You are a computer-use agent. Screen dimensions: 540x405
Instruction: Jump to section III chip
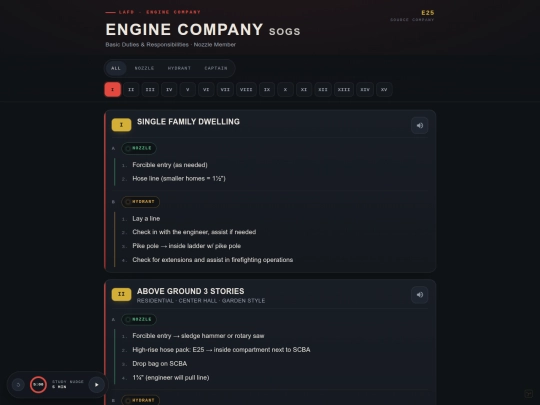tap(150, 90)
